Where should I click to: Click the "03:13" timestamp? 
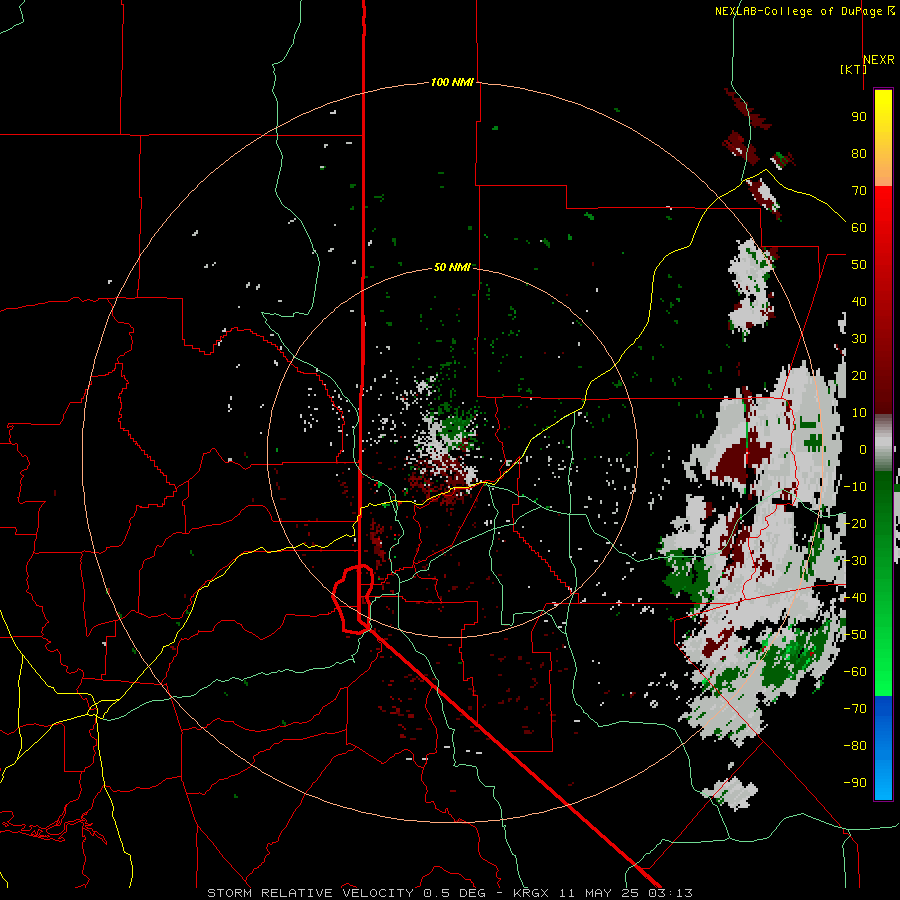(x=670, y=893)
